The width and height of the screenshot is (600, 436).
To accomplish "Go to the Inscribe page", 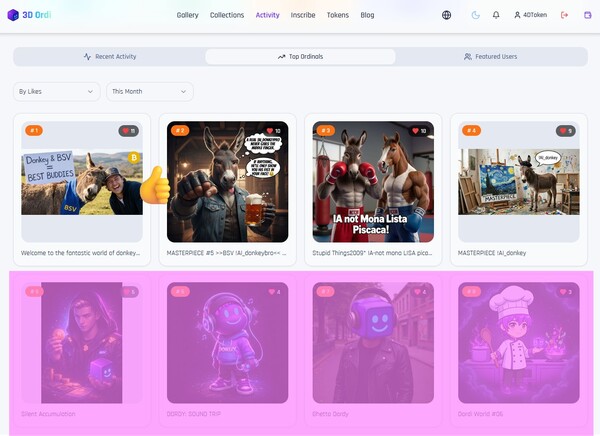I will point(303,15).
